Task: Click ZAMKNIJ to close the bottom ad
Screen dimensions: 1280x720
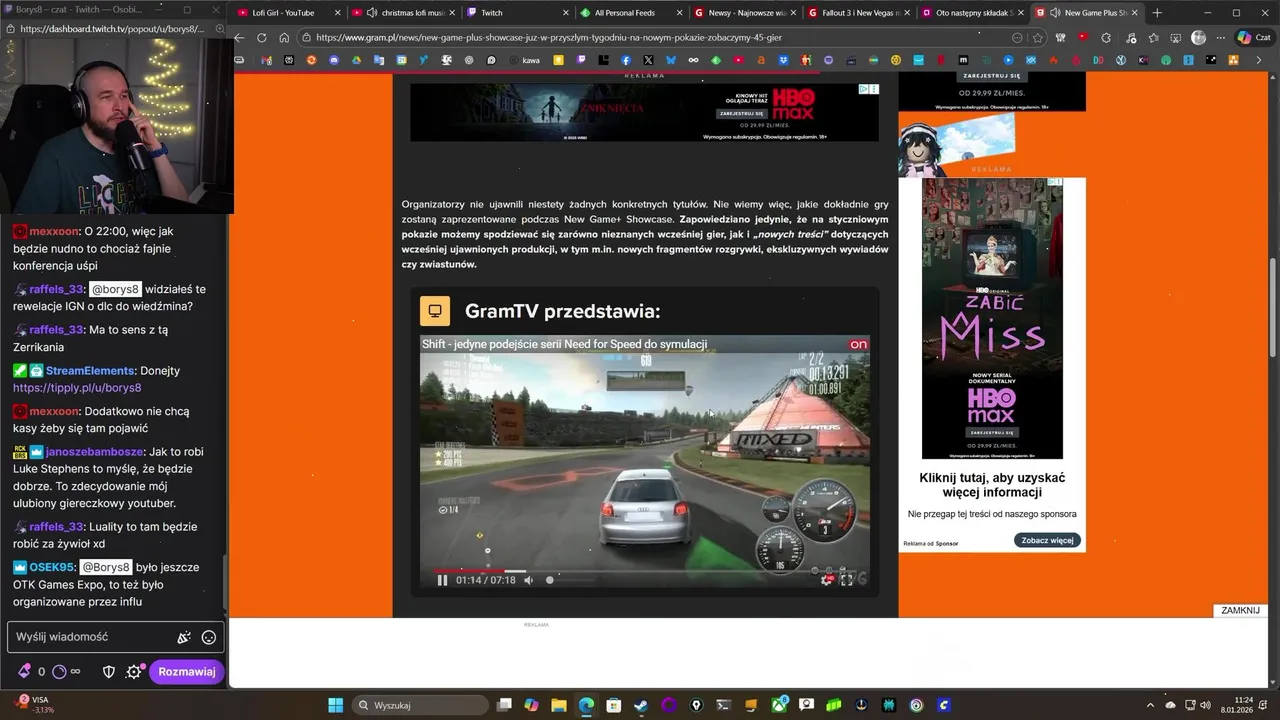Action: [1240, 610]
